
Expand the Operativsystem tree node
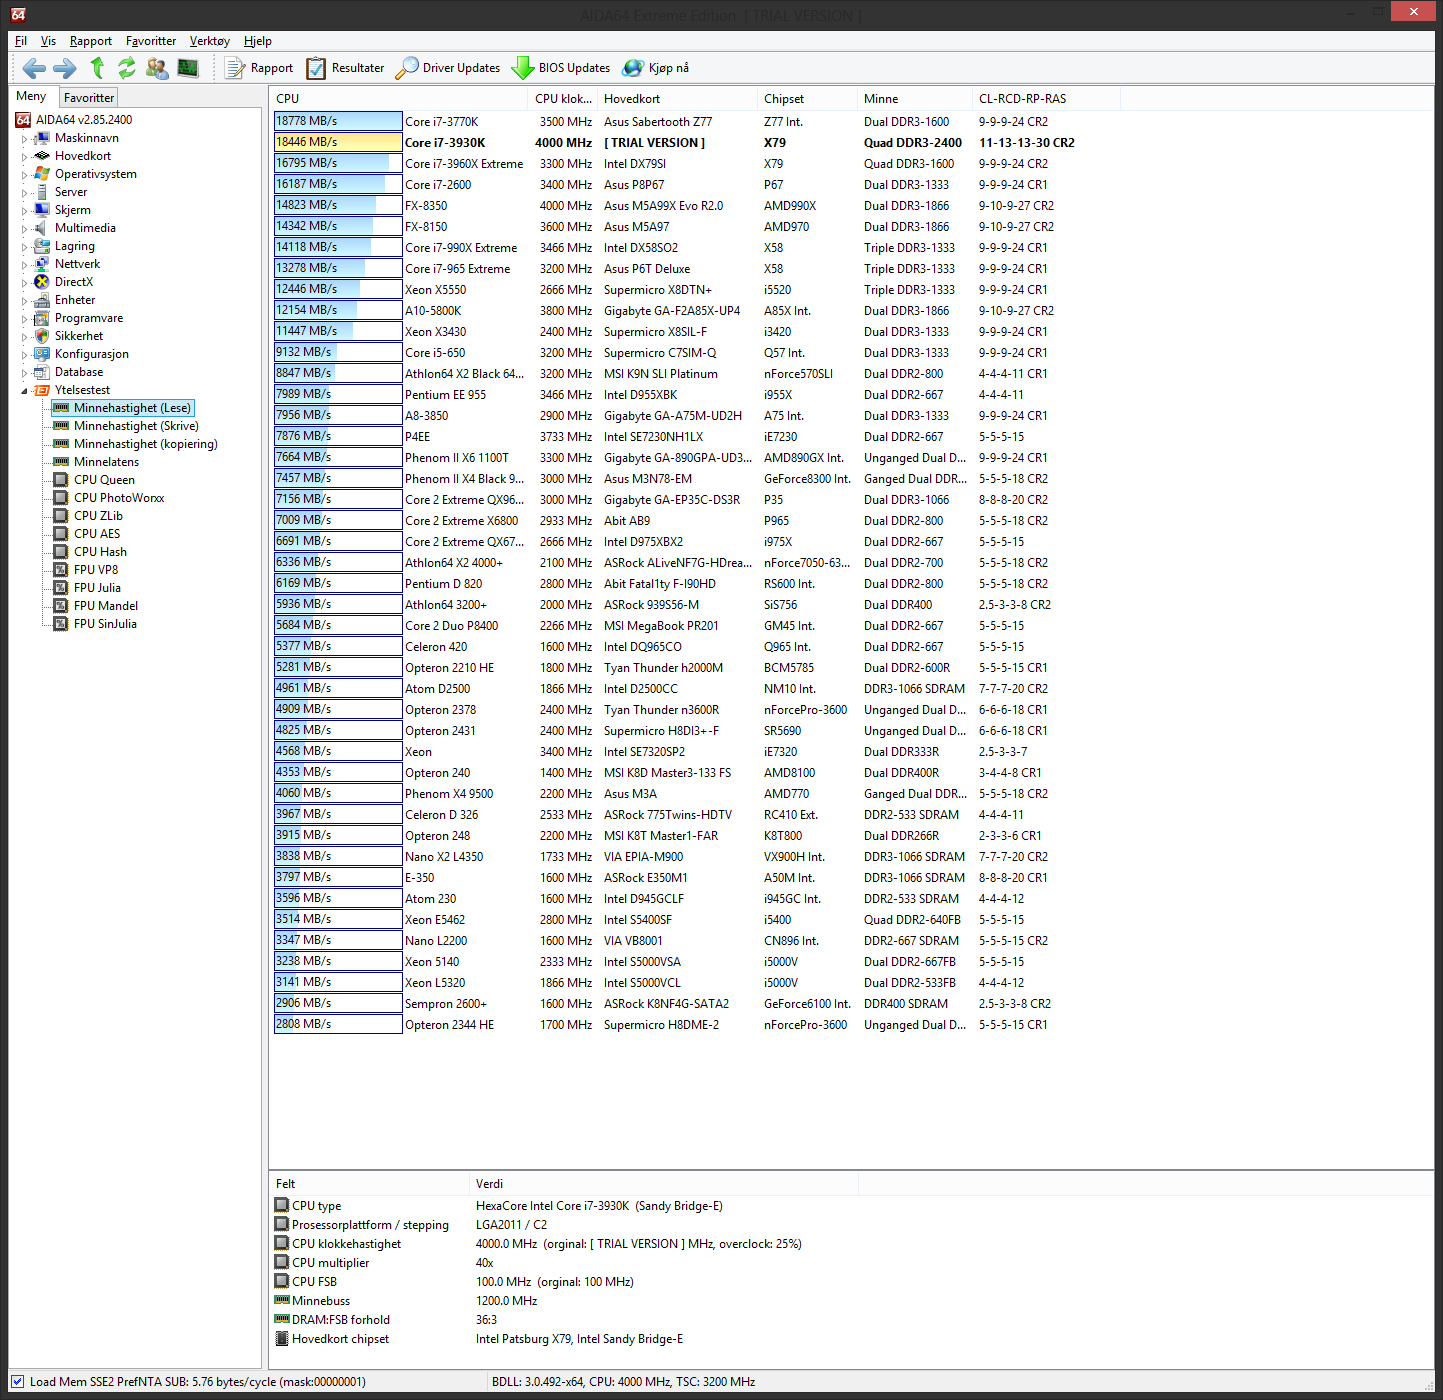25,175
